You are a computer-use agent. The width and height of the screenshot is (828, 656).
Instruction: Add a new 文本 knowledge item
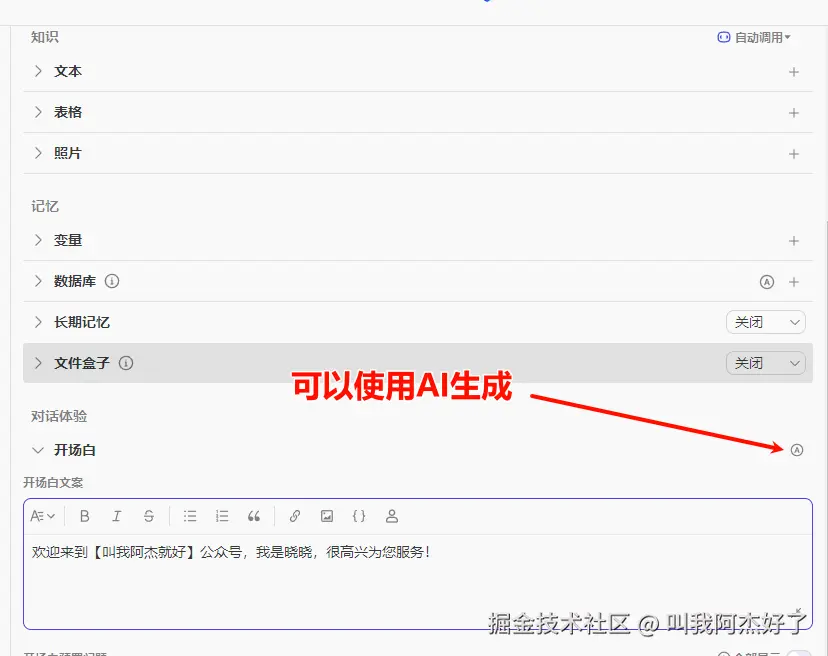(x=793, y=72)
